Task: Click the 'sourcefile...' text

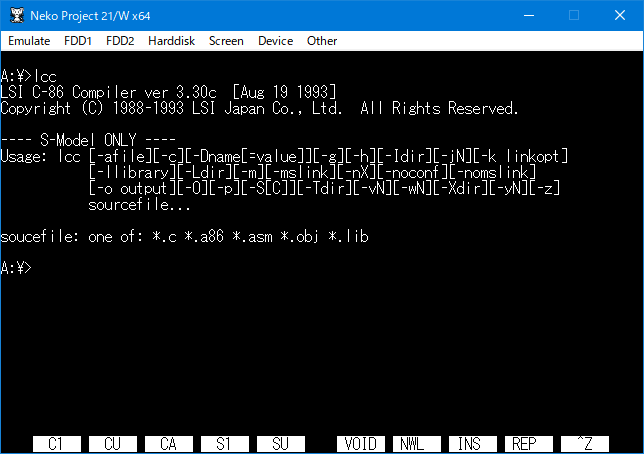Action: (x=140, y=205)
